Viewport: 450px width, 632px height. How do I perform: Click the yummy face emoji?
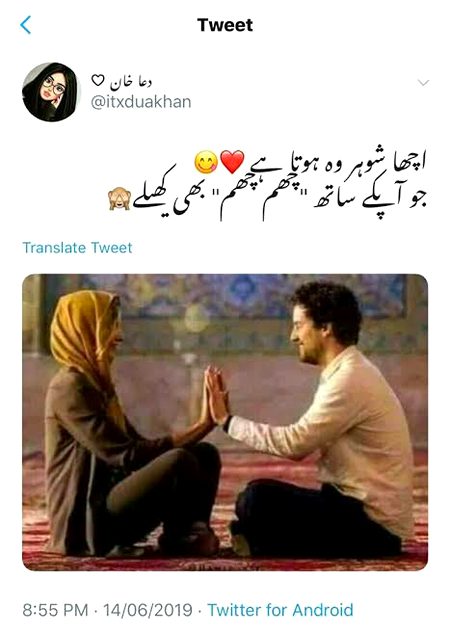206,162
